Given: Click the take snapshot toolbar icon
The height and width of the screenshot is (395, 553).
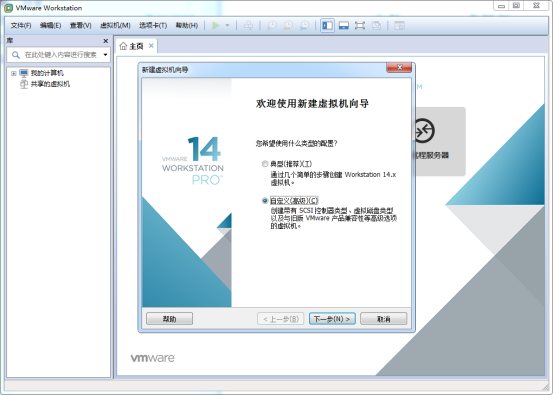Looking at the screenshot, I should (272, 25).
